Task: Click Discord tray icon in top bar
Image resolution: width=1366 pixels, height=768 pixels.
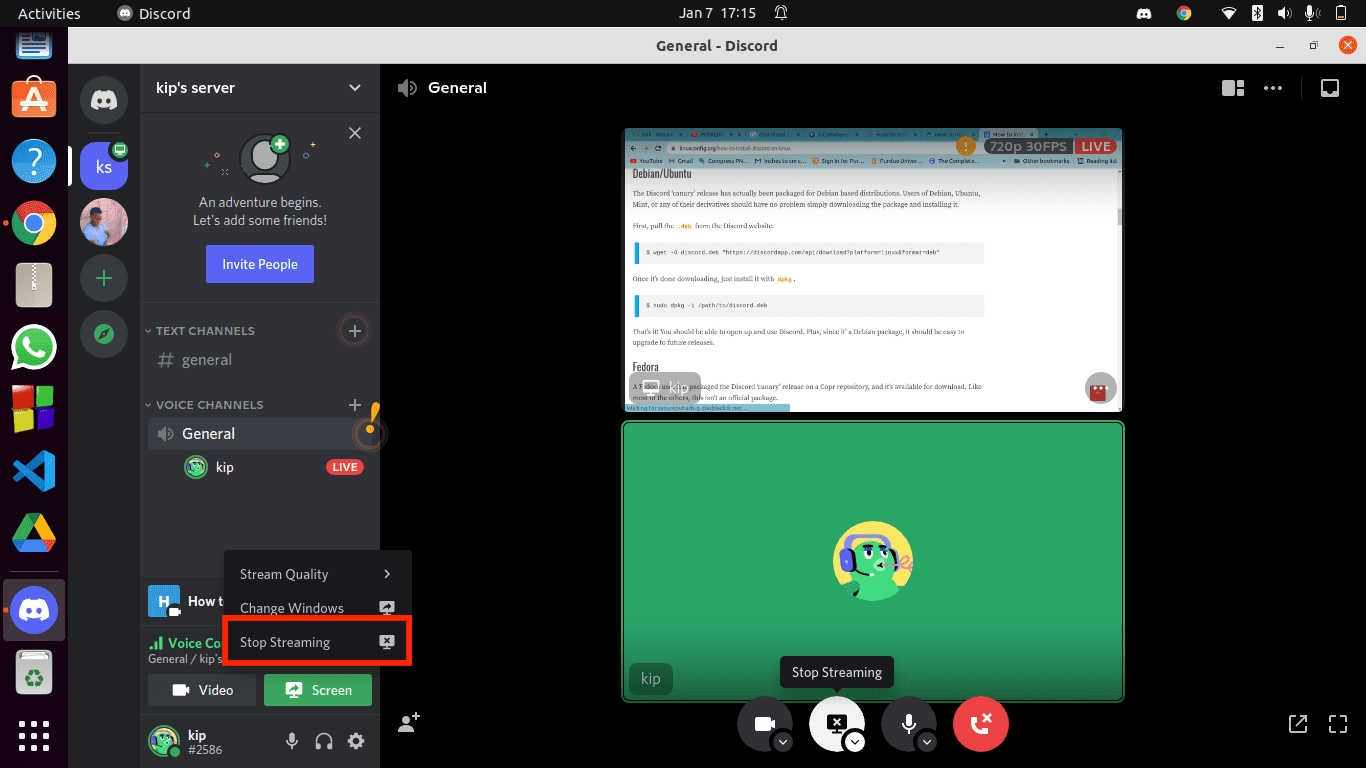Action: pos(1146,13)
